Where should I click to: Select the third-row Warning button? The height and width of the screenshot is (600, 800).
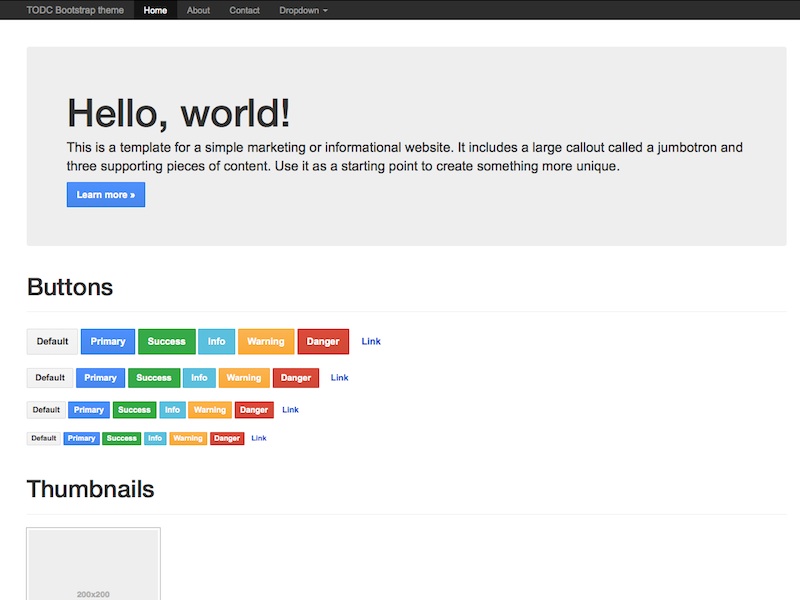coord(209,410)
